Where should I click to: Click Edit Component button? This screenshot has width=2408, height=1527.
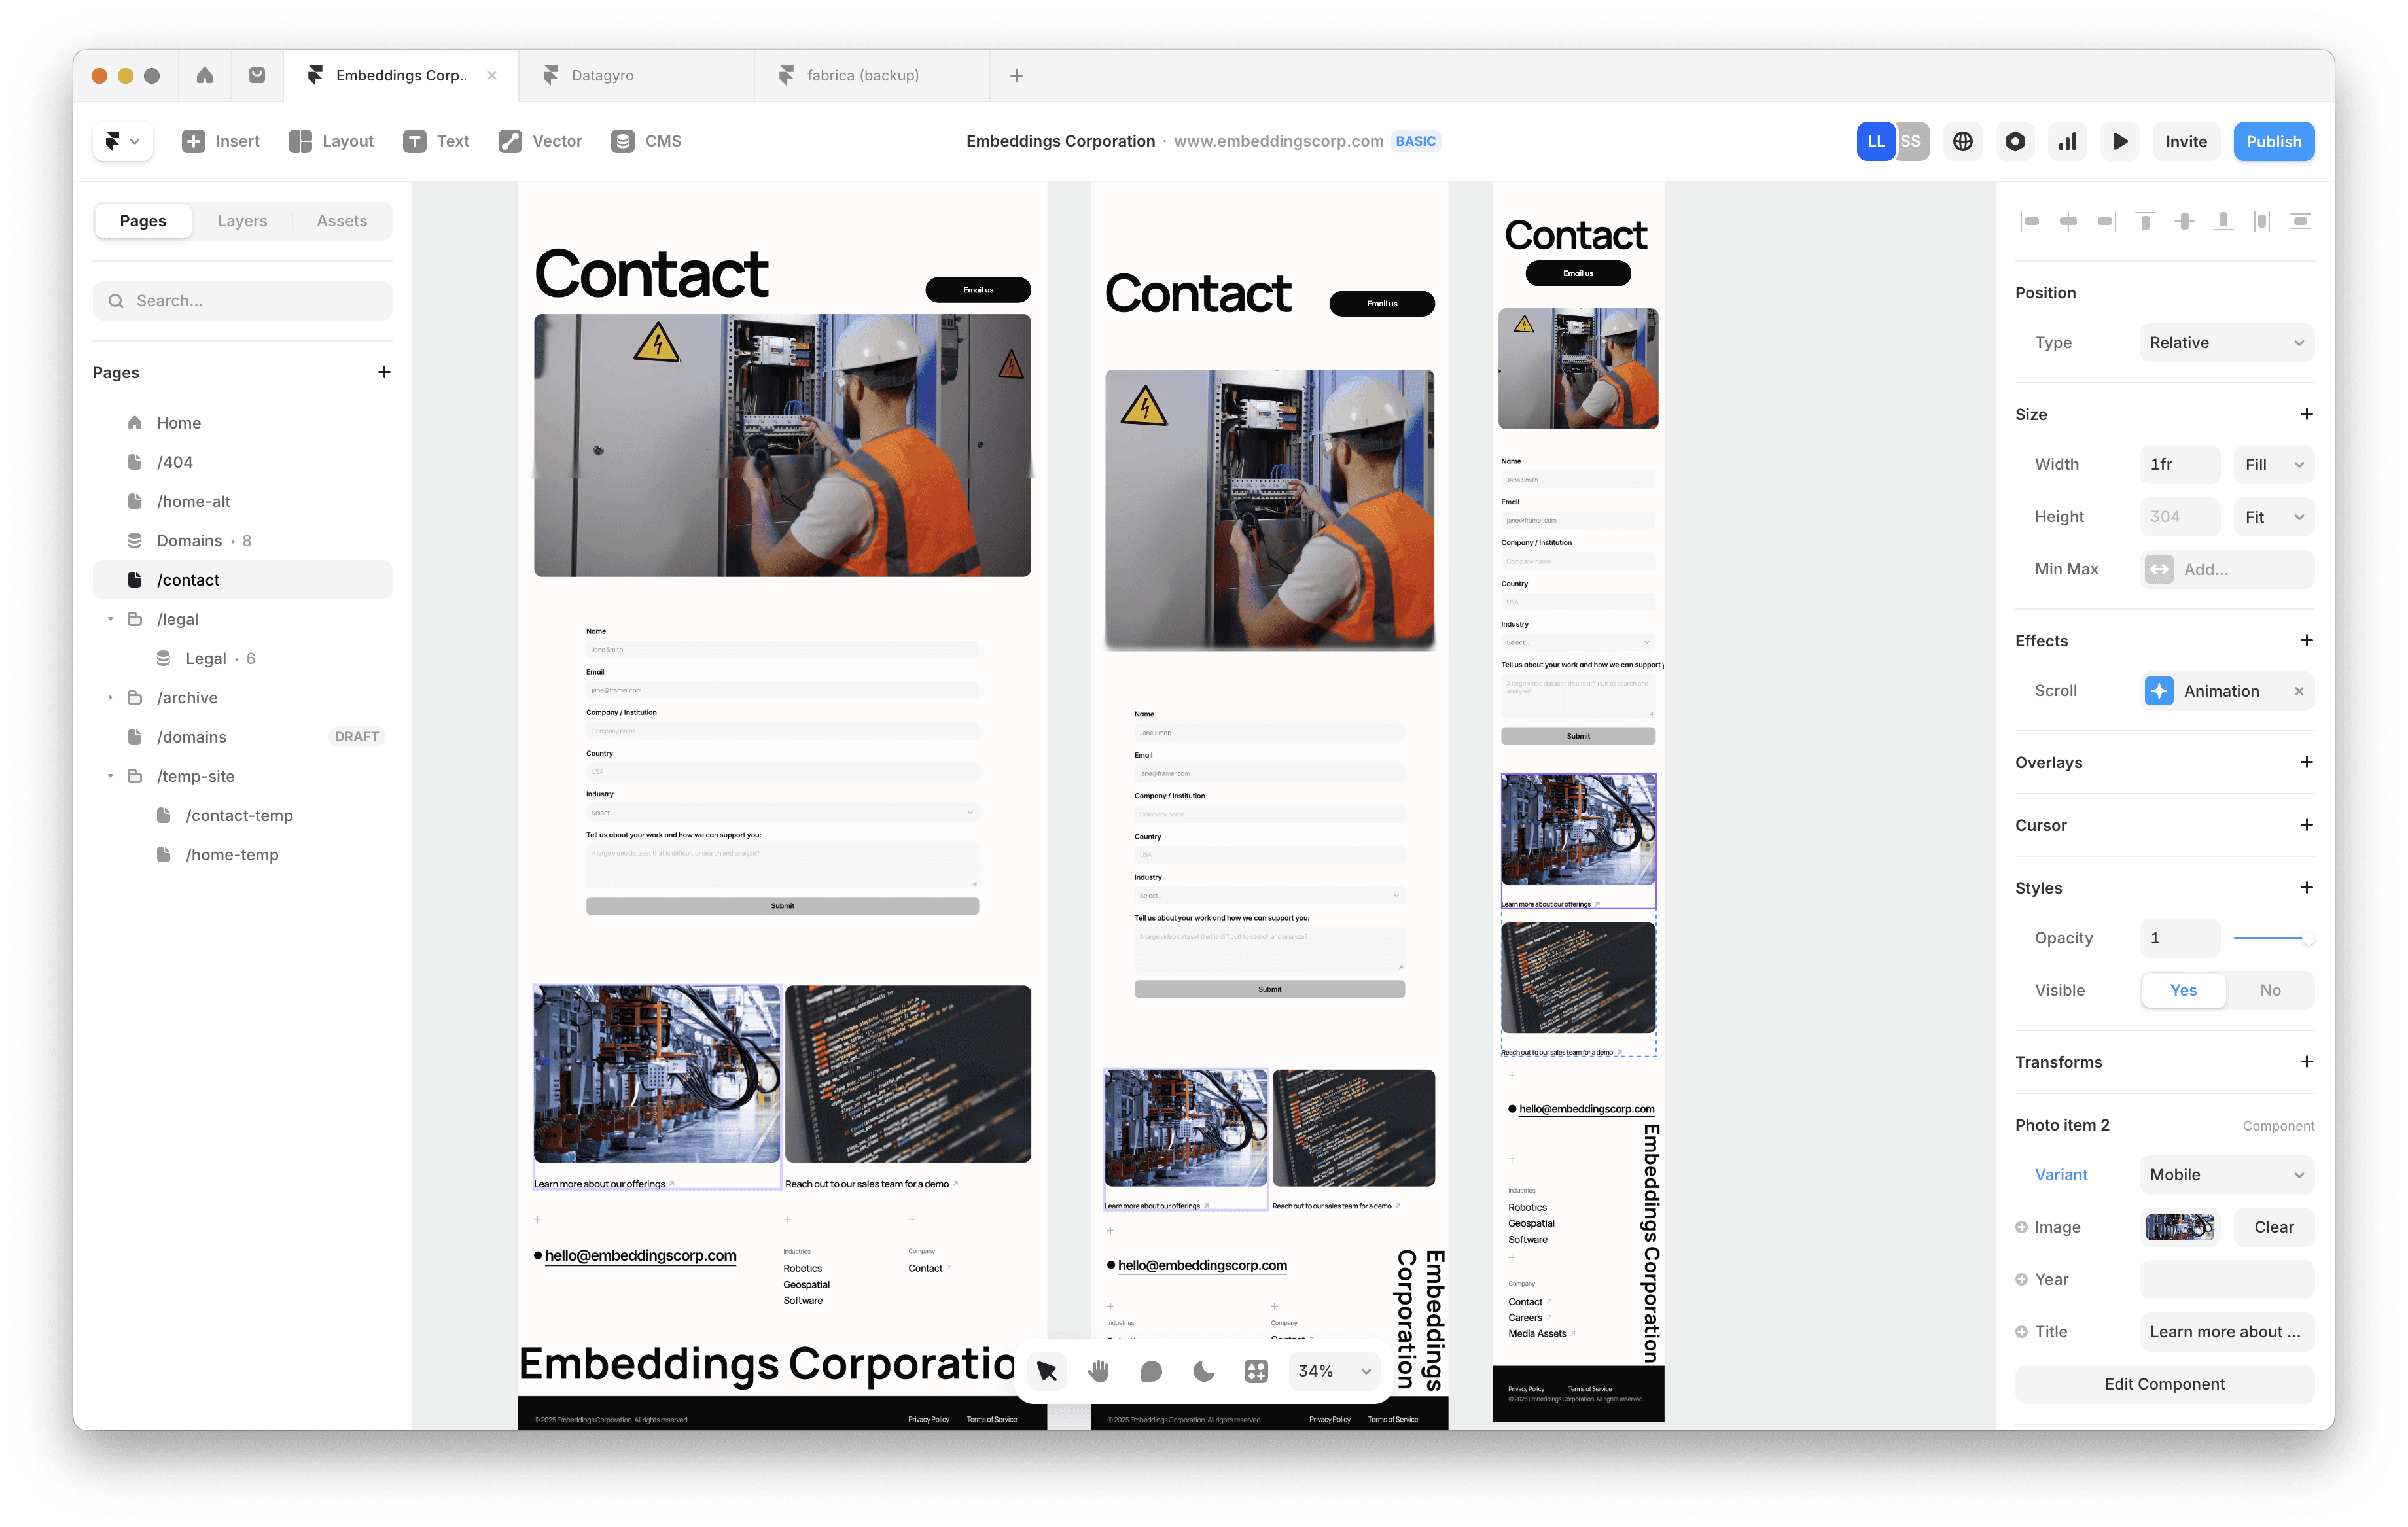tap(2164, 1384)
